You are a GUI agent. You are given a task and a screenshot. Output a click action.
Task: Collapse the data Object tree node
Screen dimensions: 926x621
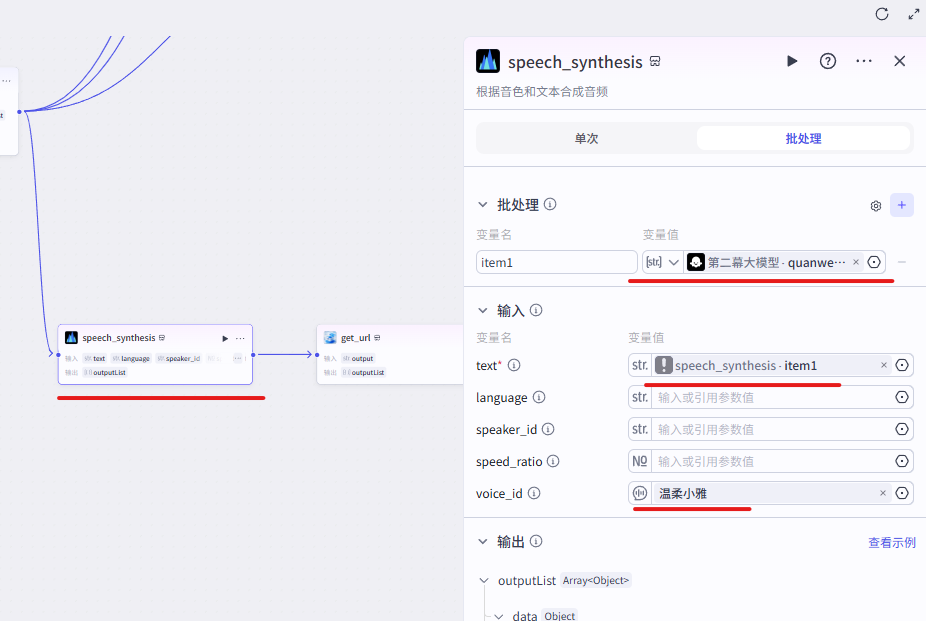click(499, 616)
